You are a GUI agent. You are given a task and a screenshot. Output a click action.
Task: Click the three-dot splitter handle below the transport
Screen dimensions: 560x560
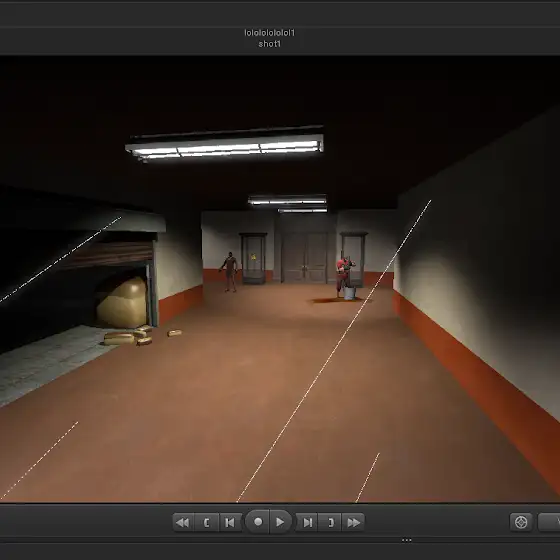(406, 540)
